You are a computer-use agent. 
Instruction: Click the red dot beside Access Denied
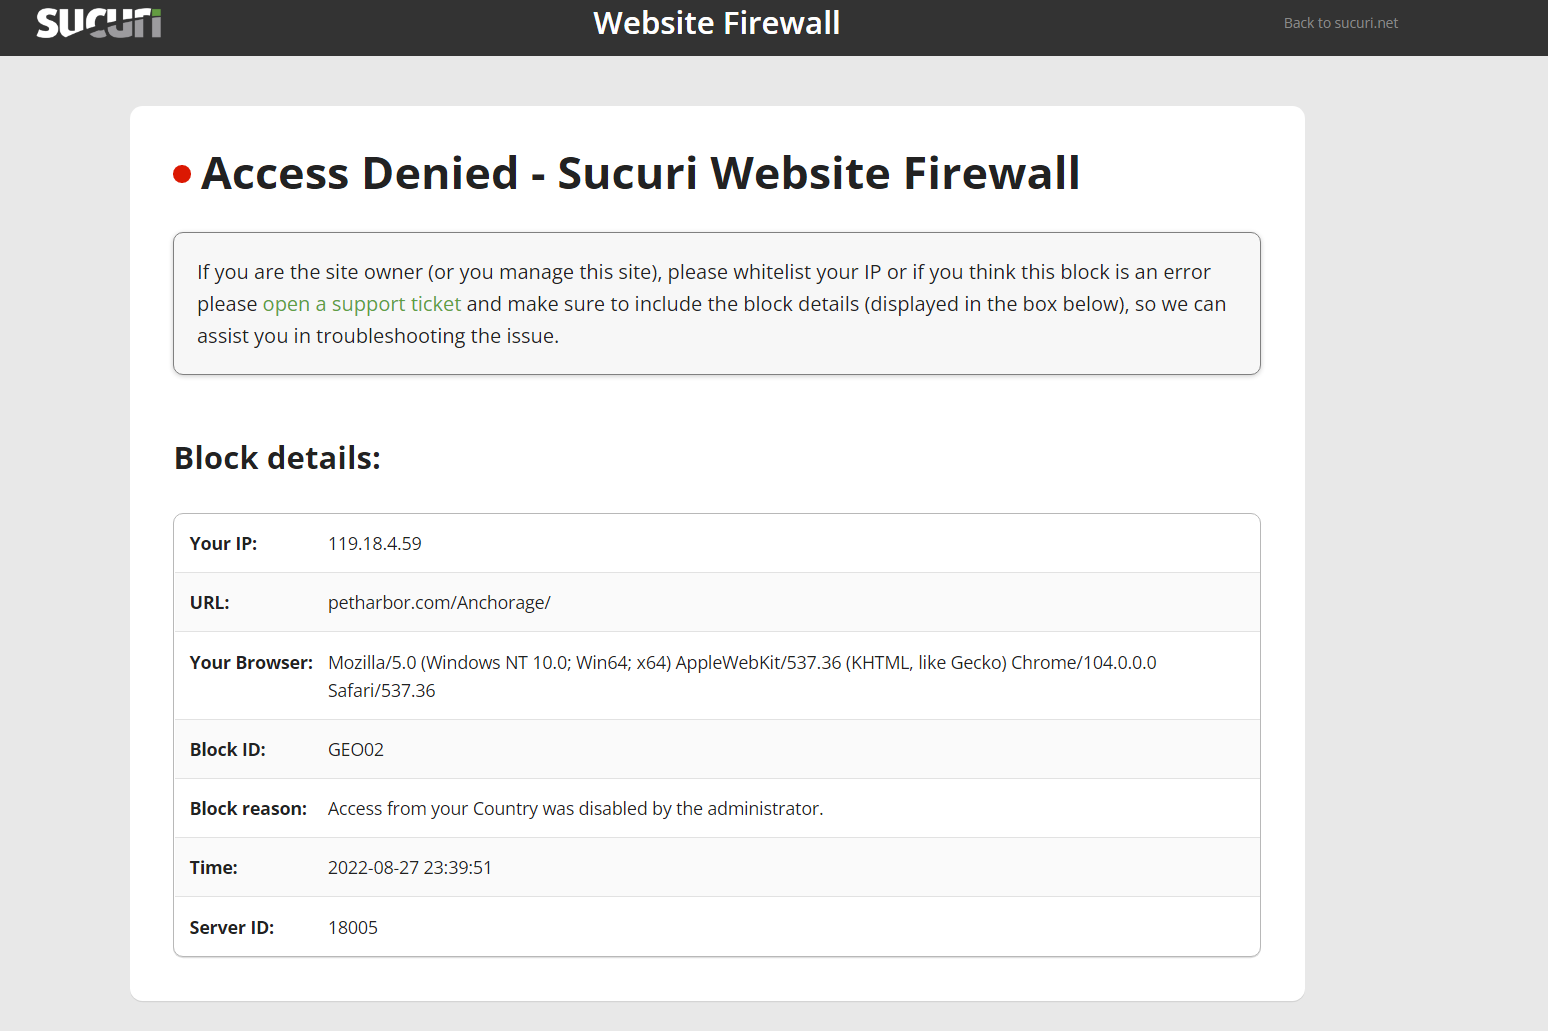coord(182,175)
